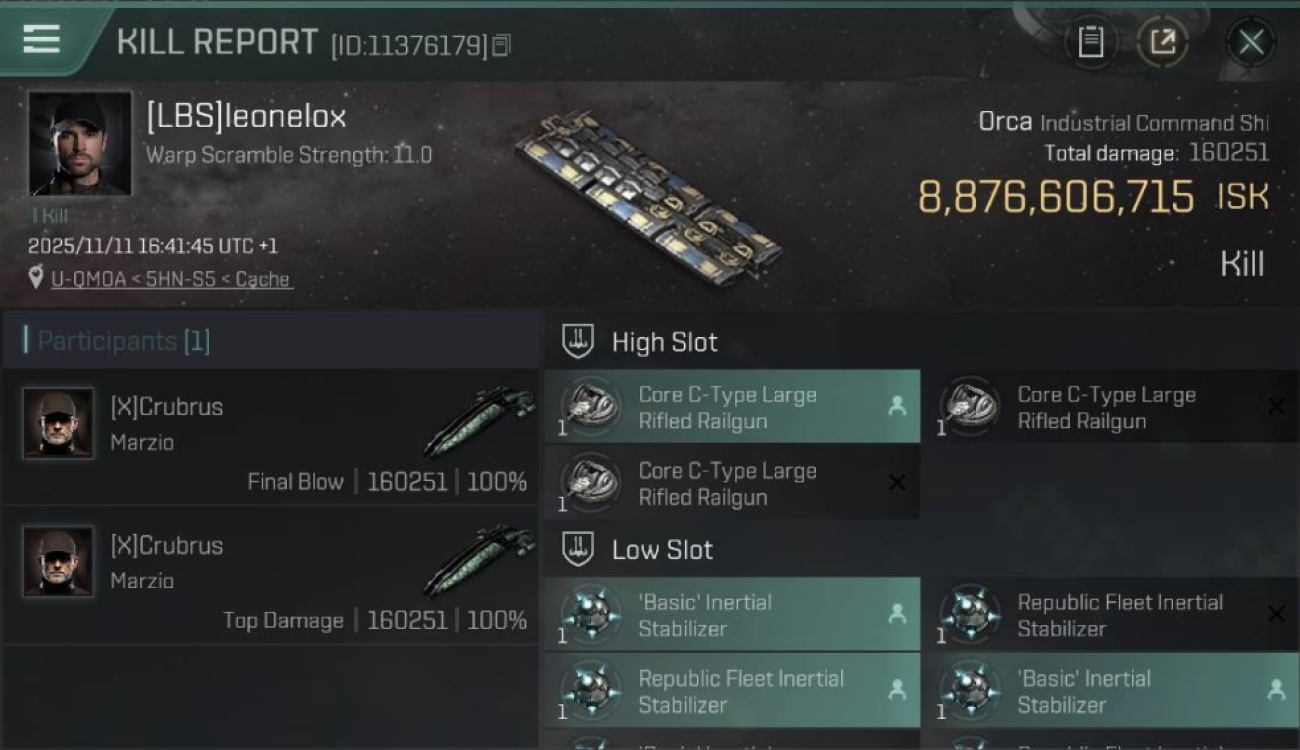Copy the kill report ID
1300x750 pixels.
[502, 45]
